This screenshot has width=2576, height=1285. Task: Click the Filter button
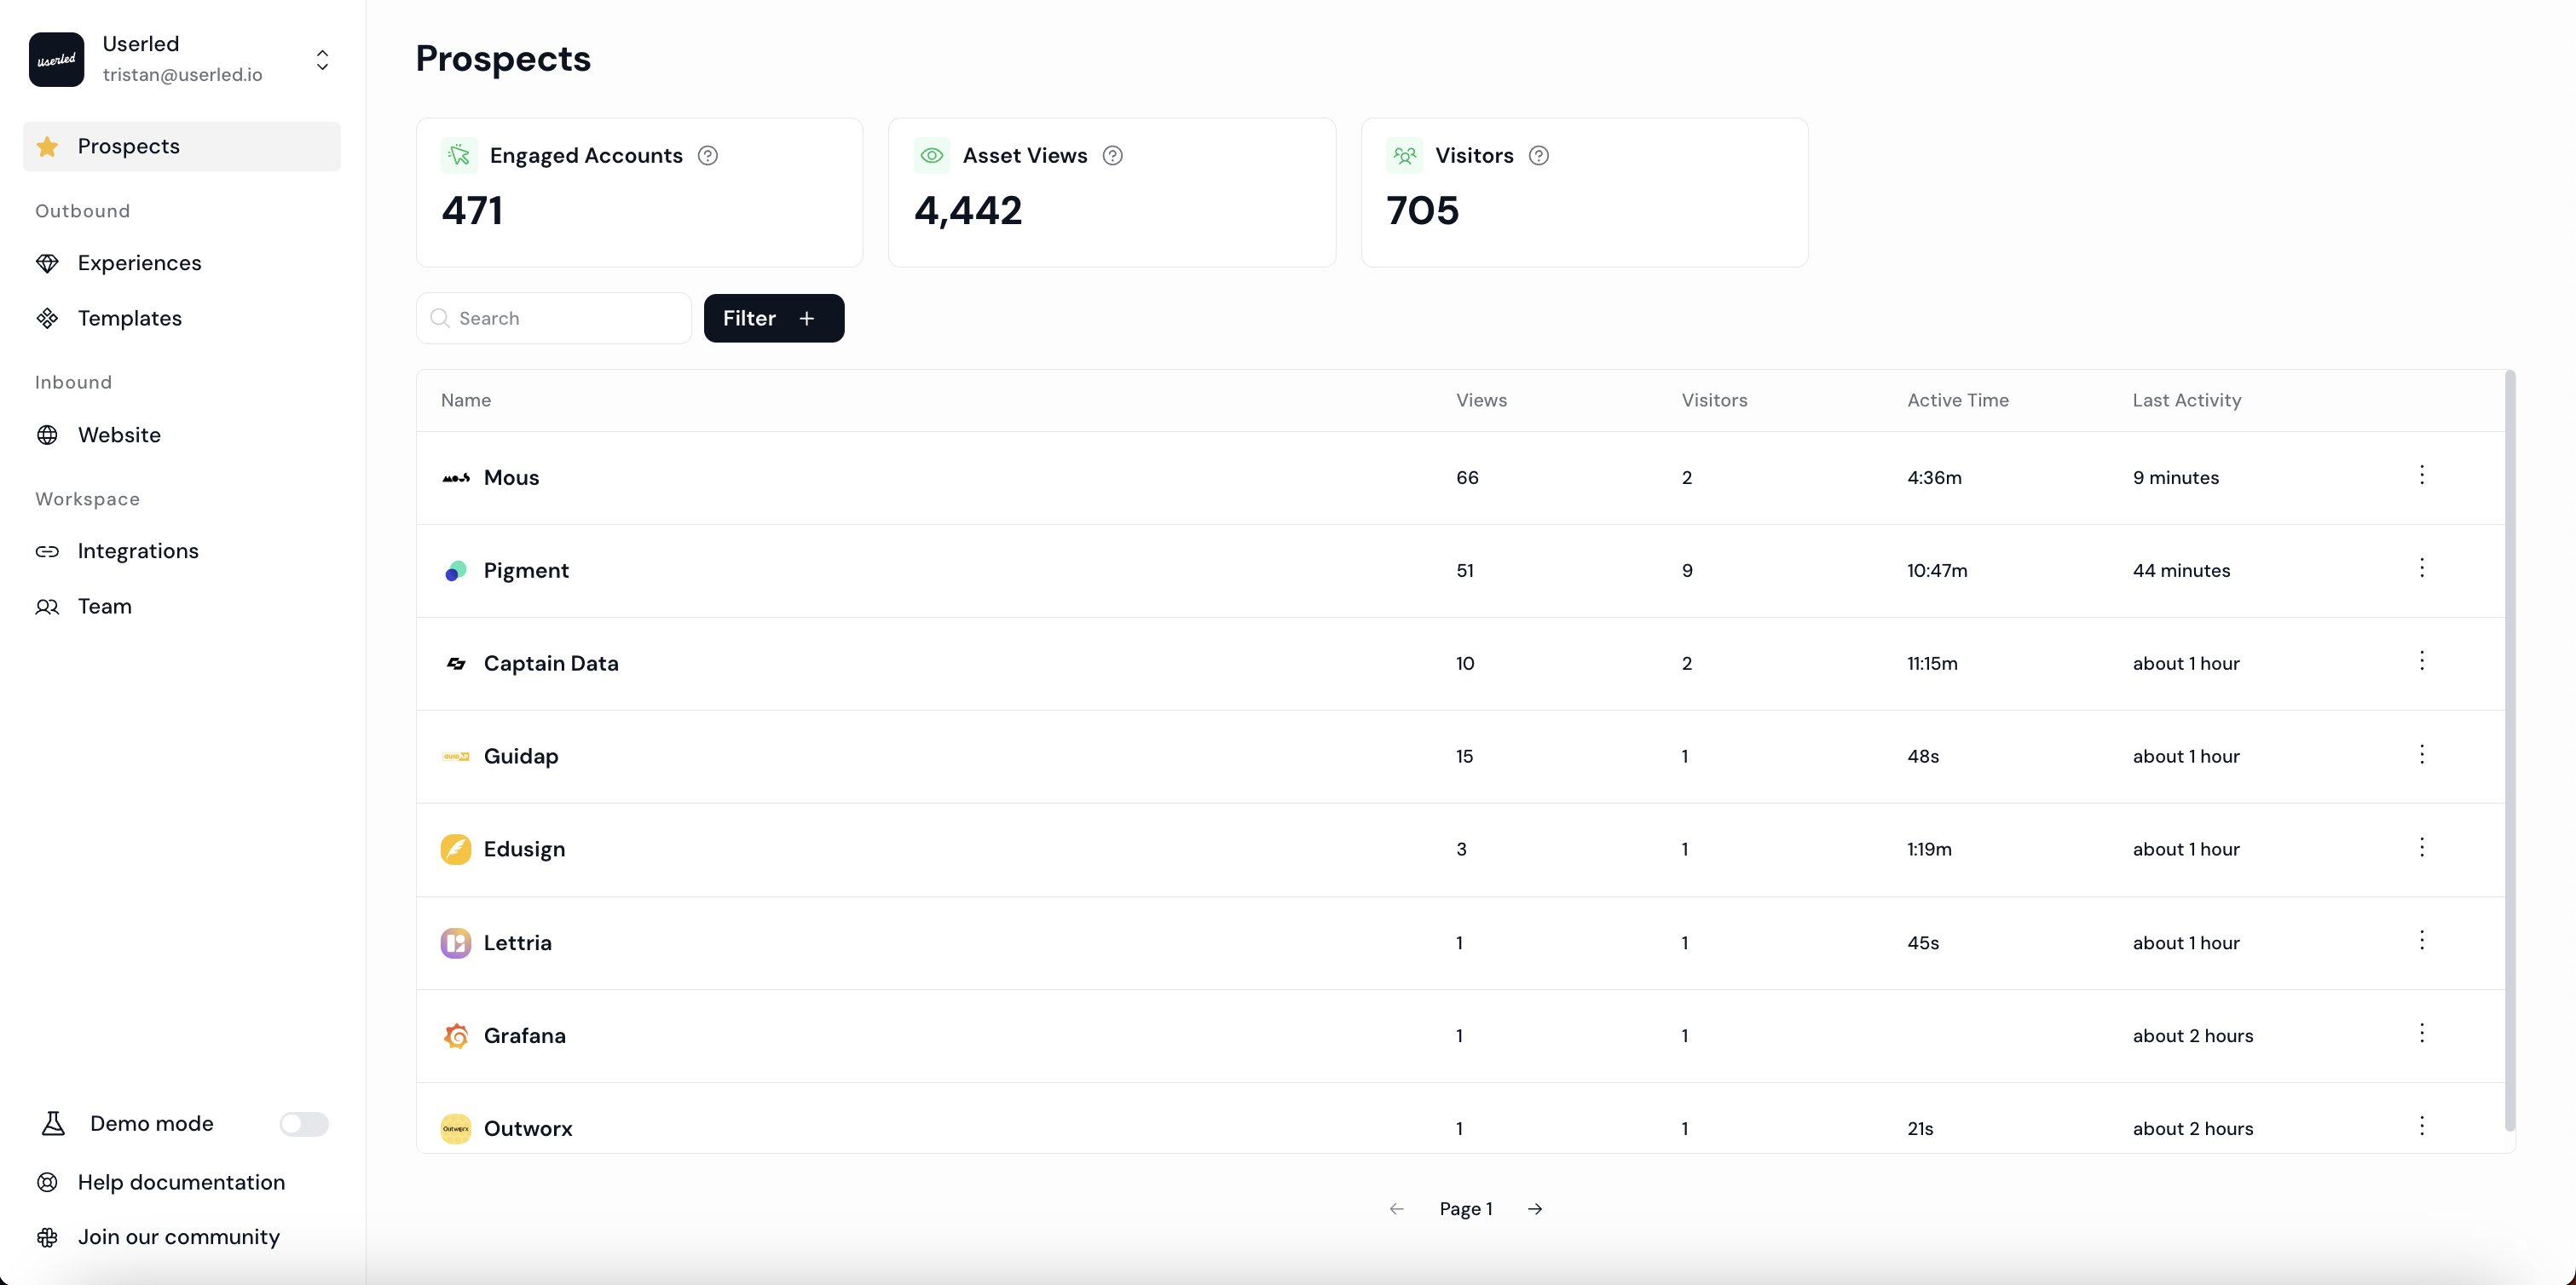[x=773, y=318]
